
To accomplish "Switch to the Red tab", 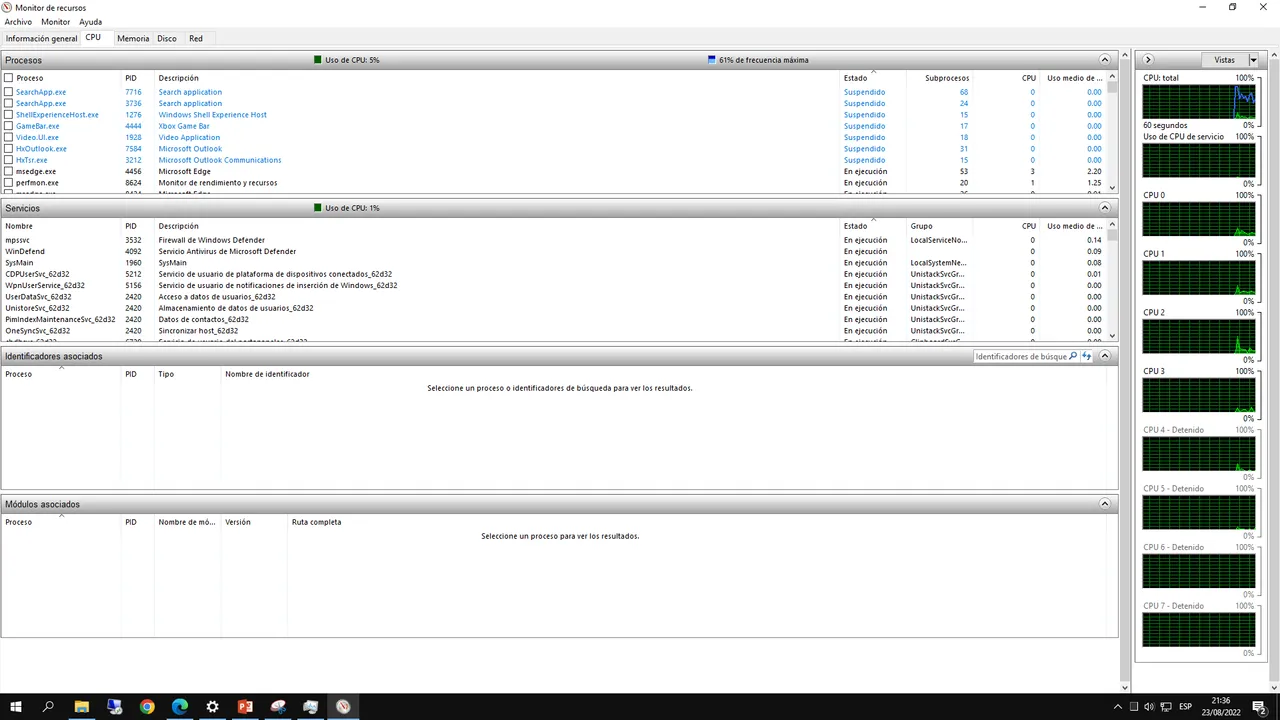I will tap(196, 39).
